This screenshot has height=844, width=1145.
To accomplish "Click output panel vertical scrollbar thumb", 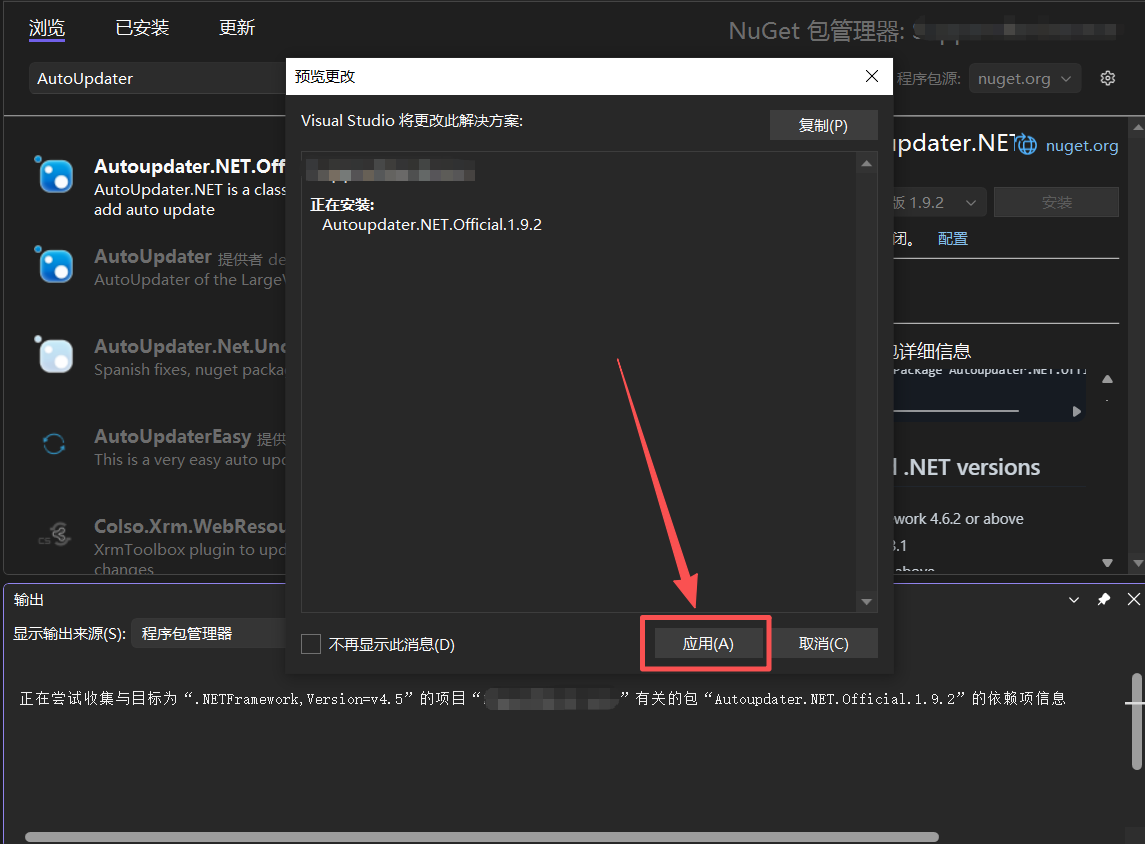I will coord(1136,721).
